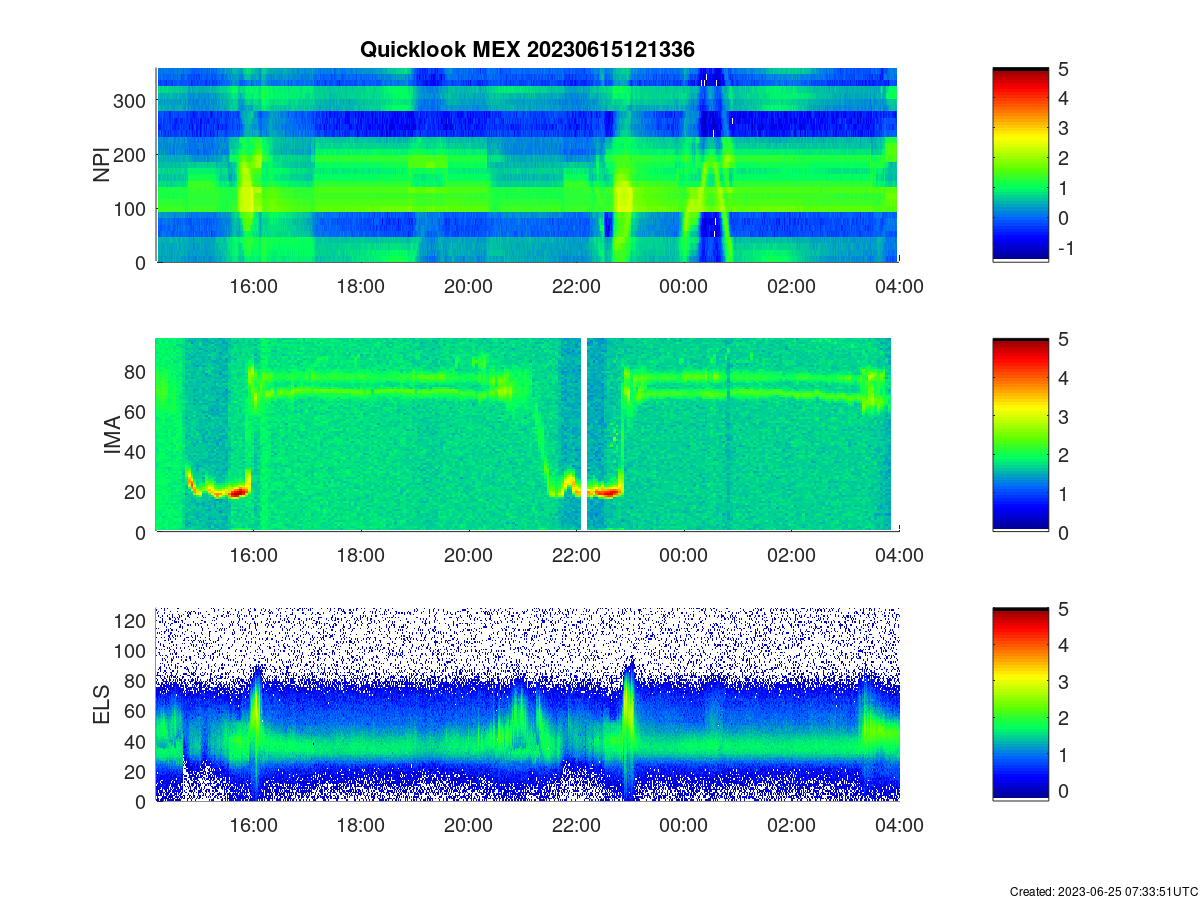
Task: Click the "00:00" tick under the NPI plot
Action: pyautogui.click(x=684, y=287)
